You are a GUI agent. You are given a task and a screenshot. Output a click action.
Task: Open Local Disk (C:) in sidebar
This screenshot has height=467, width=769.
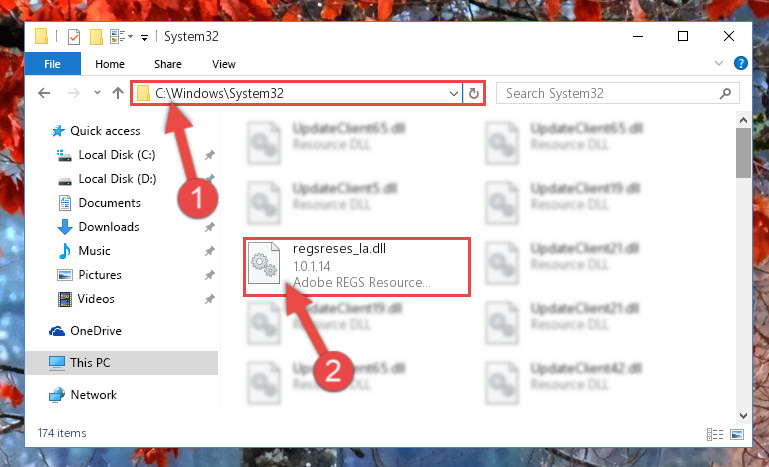[117, 155]
